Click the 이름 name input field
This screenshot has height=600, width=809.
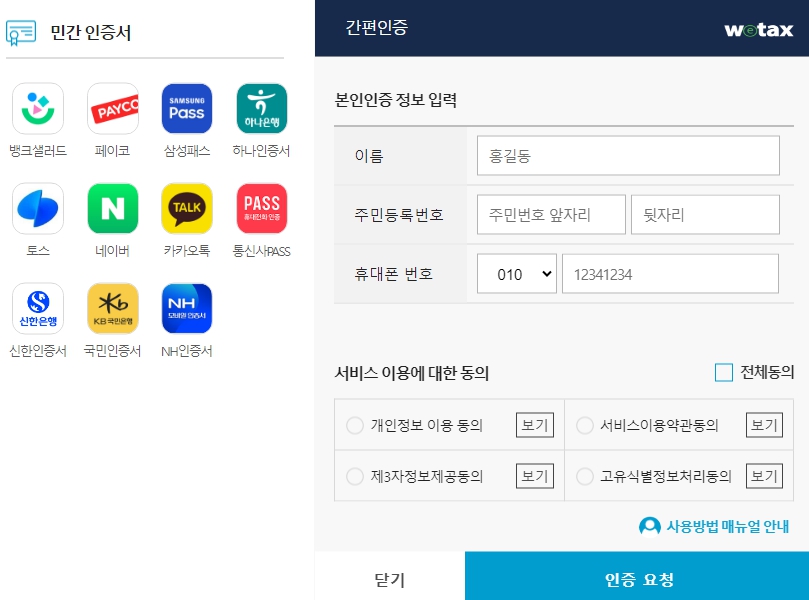coord(627,154)
